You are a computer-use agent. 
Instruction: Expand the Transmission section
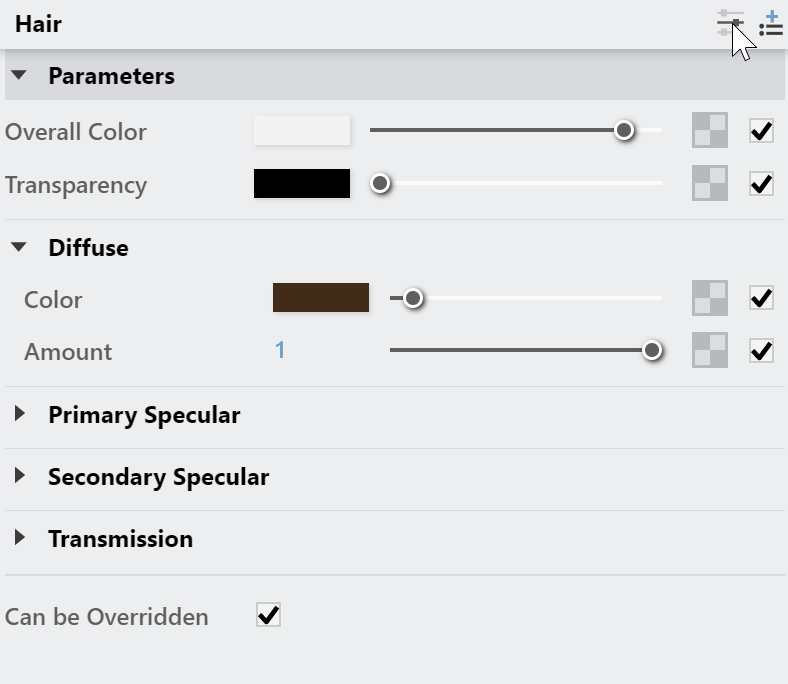[20, 537]
